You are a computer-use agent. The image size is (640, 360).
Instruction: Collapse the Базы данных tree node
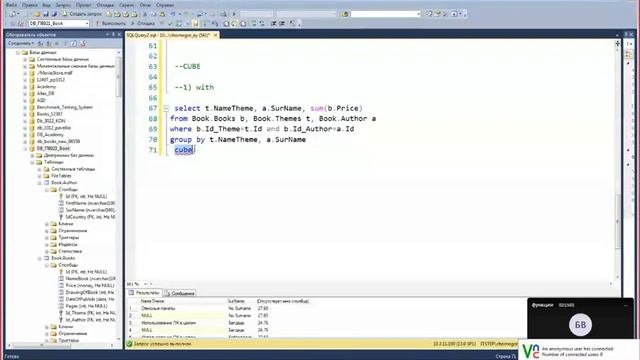tap(18, 53)
